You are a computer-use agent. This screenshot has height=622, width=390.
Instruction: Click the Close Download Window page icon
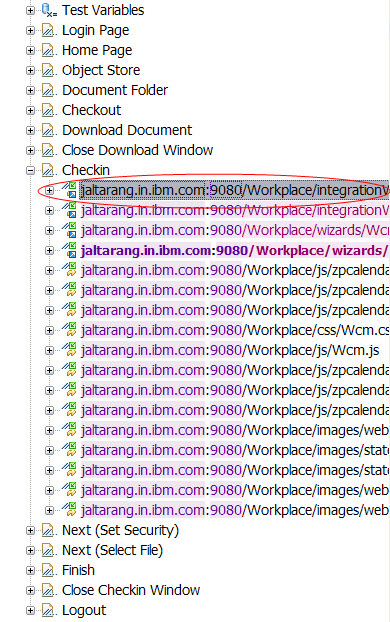(49, 150)
